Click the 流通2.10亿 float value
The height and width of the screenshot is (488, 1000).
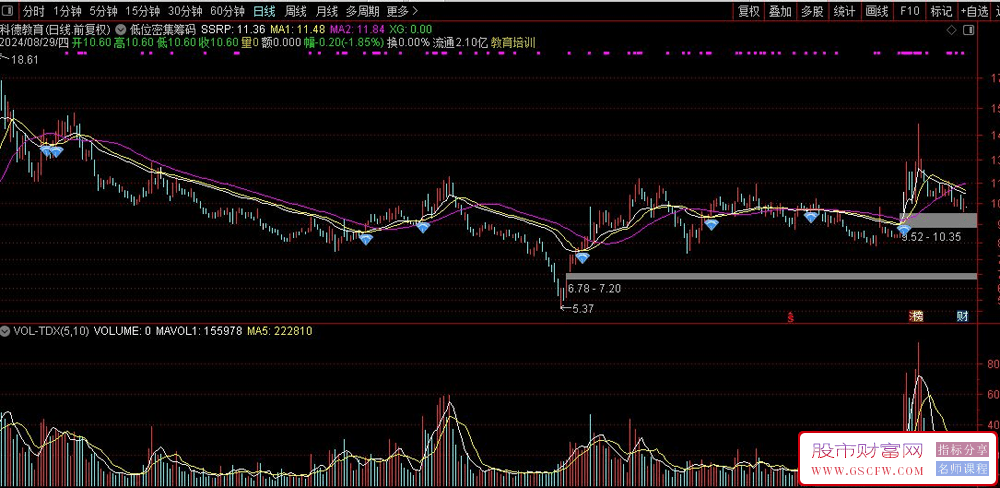[x=460, y=43]
